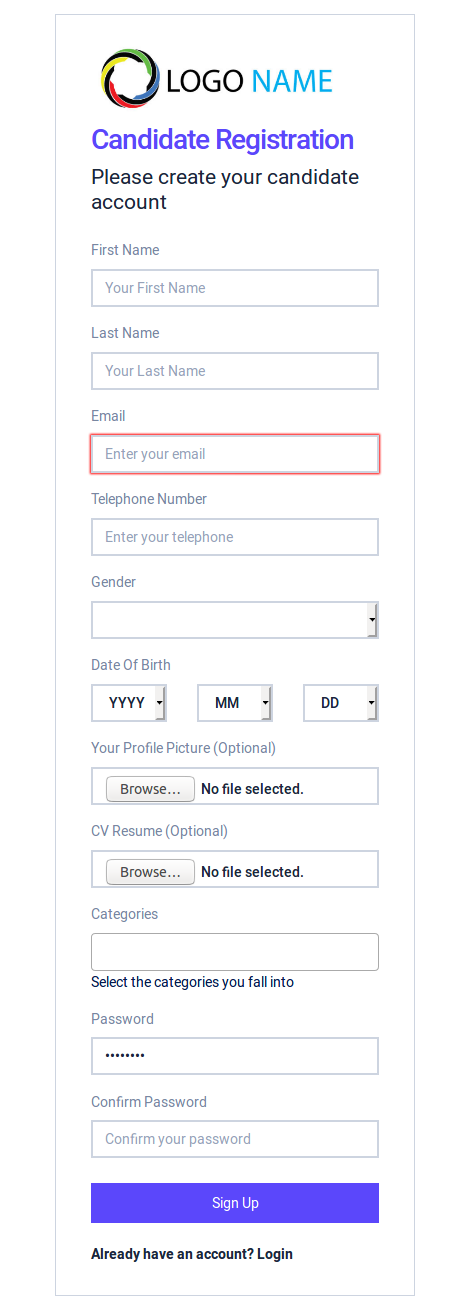Focus the Confirm Password field
The height and width of the screenshot is (1310, 474).
[x=235, y=1139]
